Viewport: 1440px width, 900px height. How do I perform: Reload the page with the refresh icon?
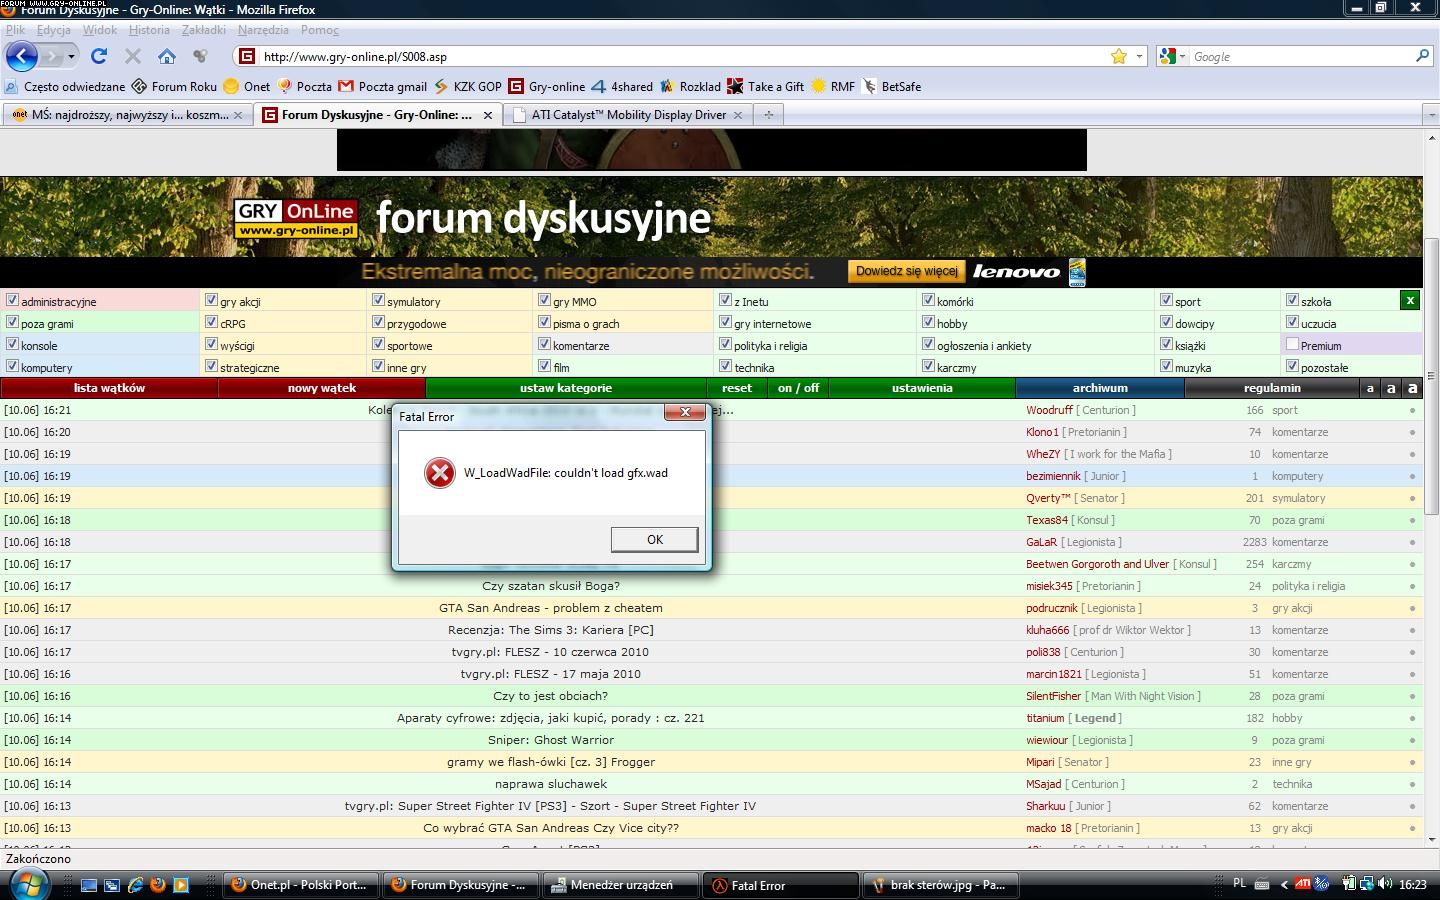click(x=98, y=56)
